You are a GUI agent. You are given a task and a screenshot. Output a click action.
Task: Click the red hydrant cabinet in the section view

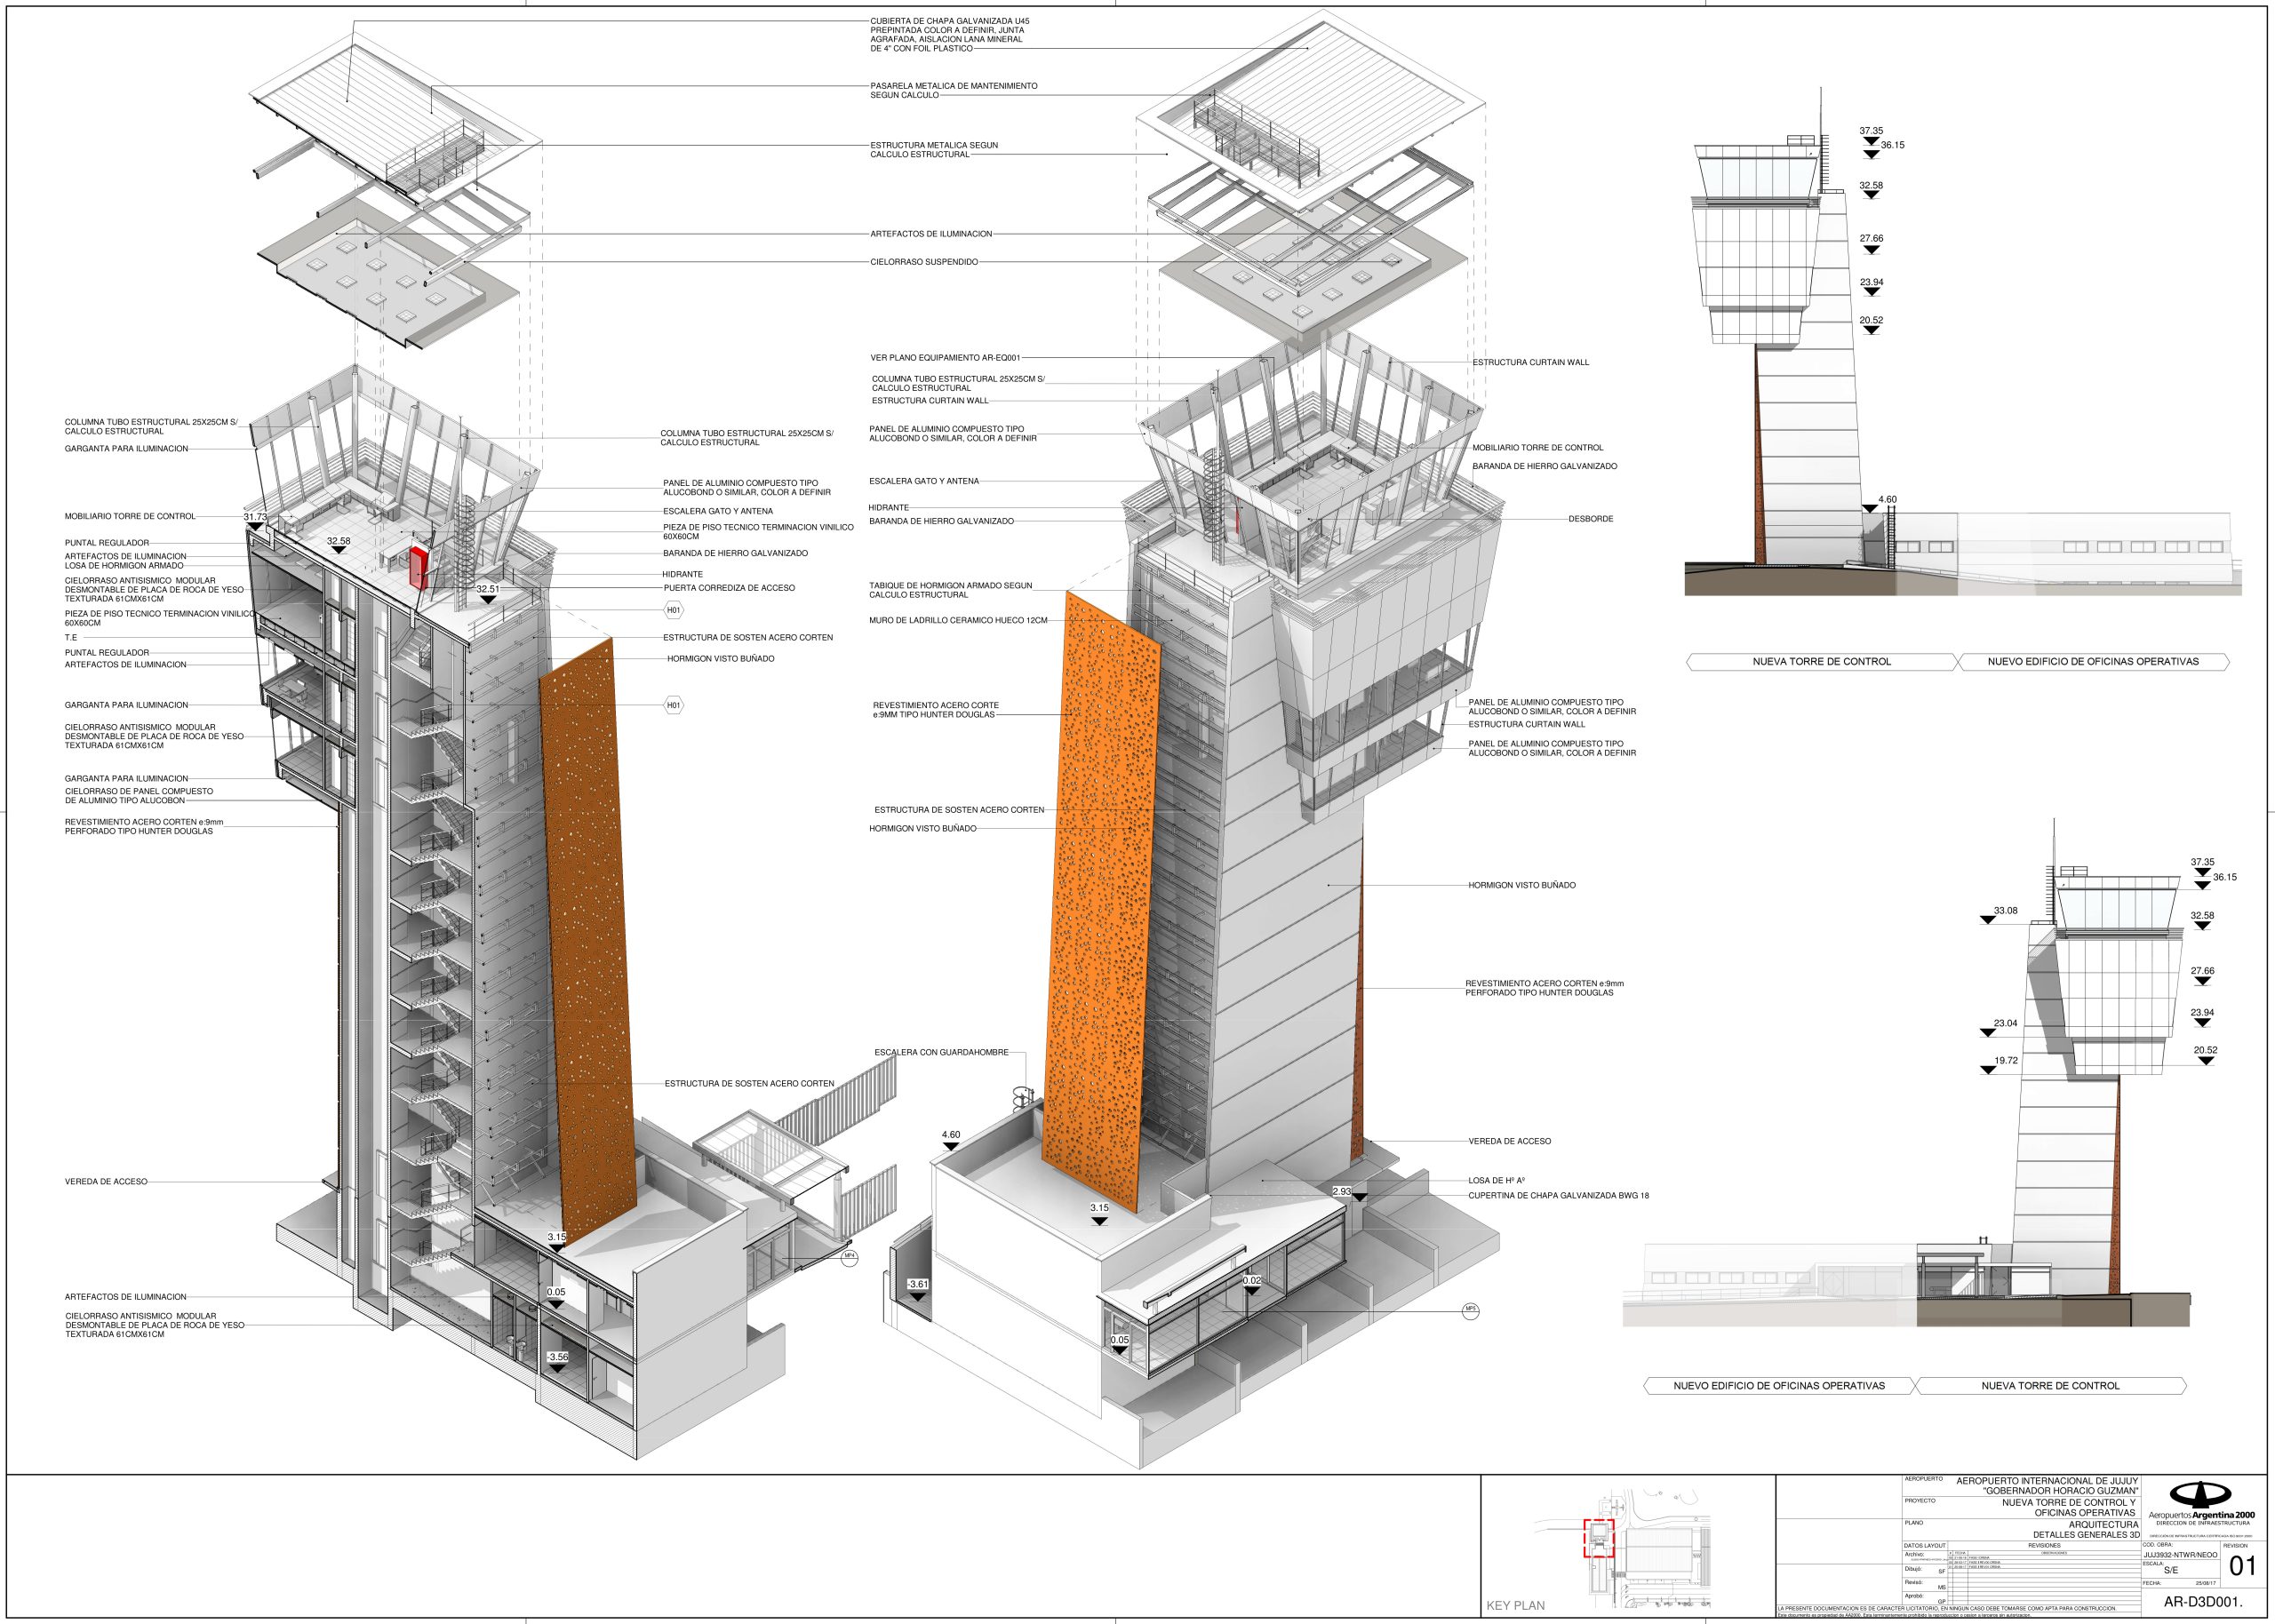pos(419,567)
